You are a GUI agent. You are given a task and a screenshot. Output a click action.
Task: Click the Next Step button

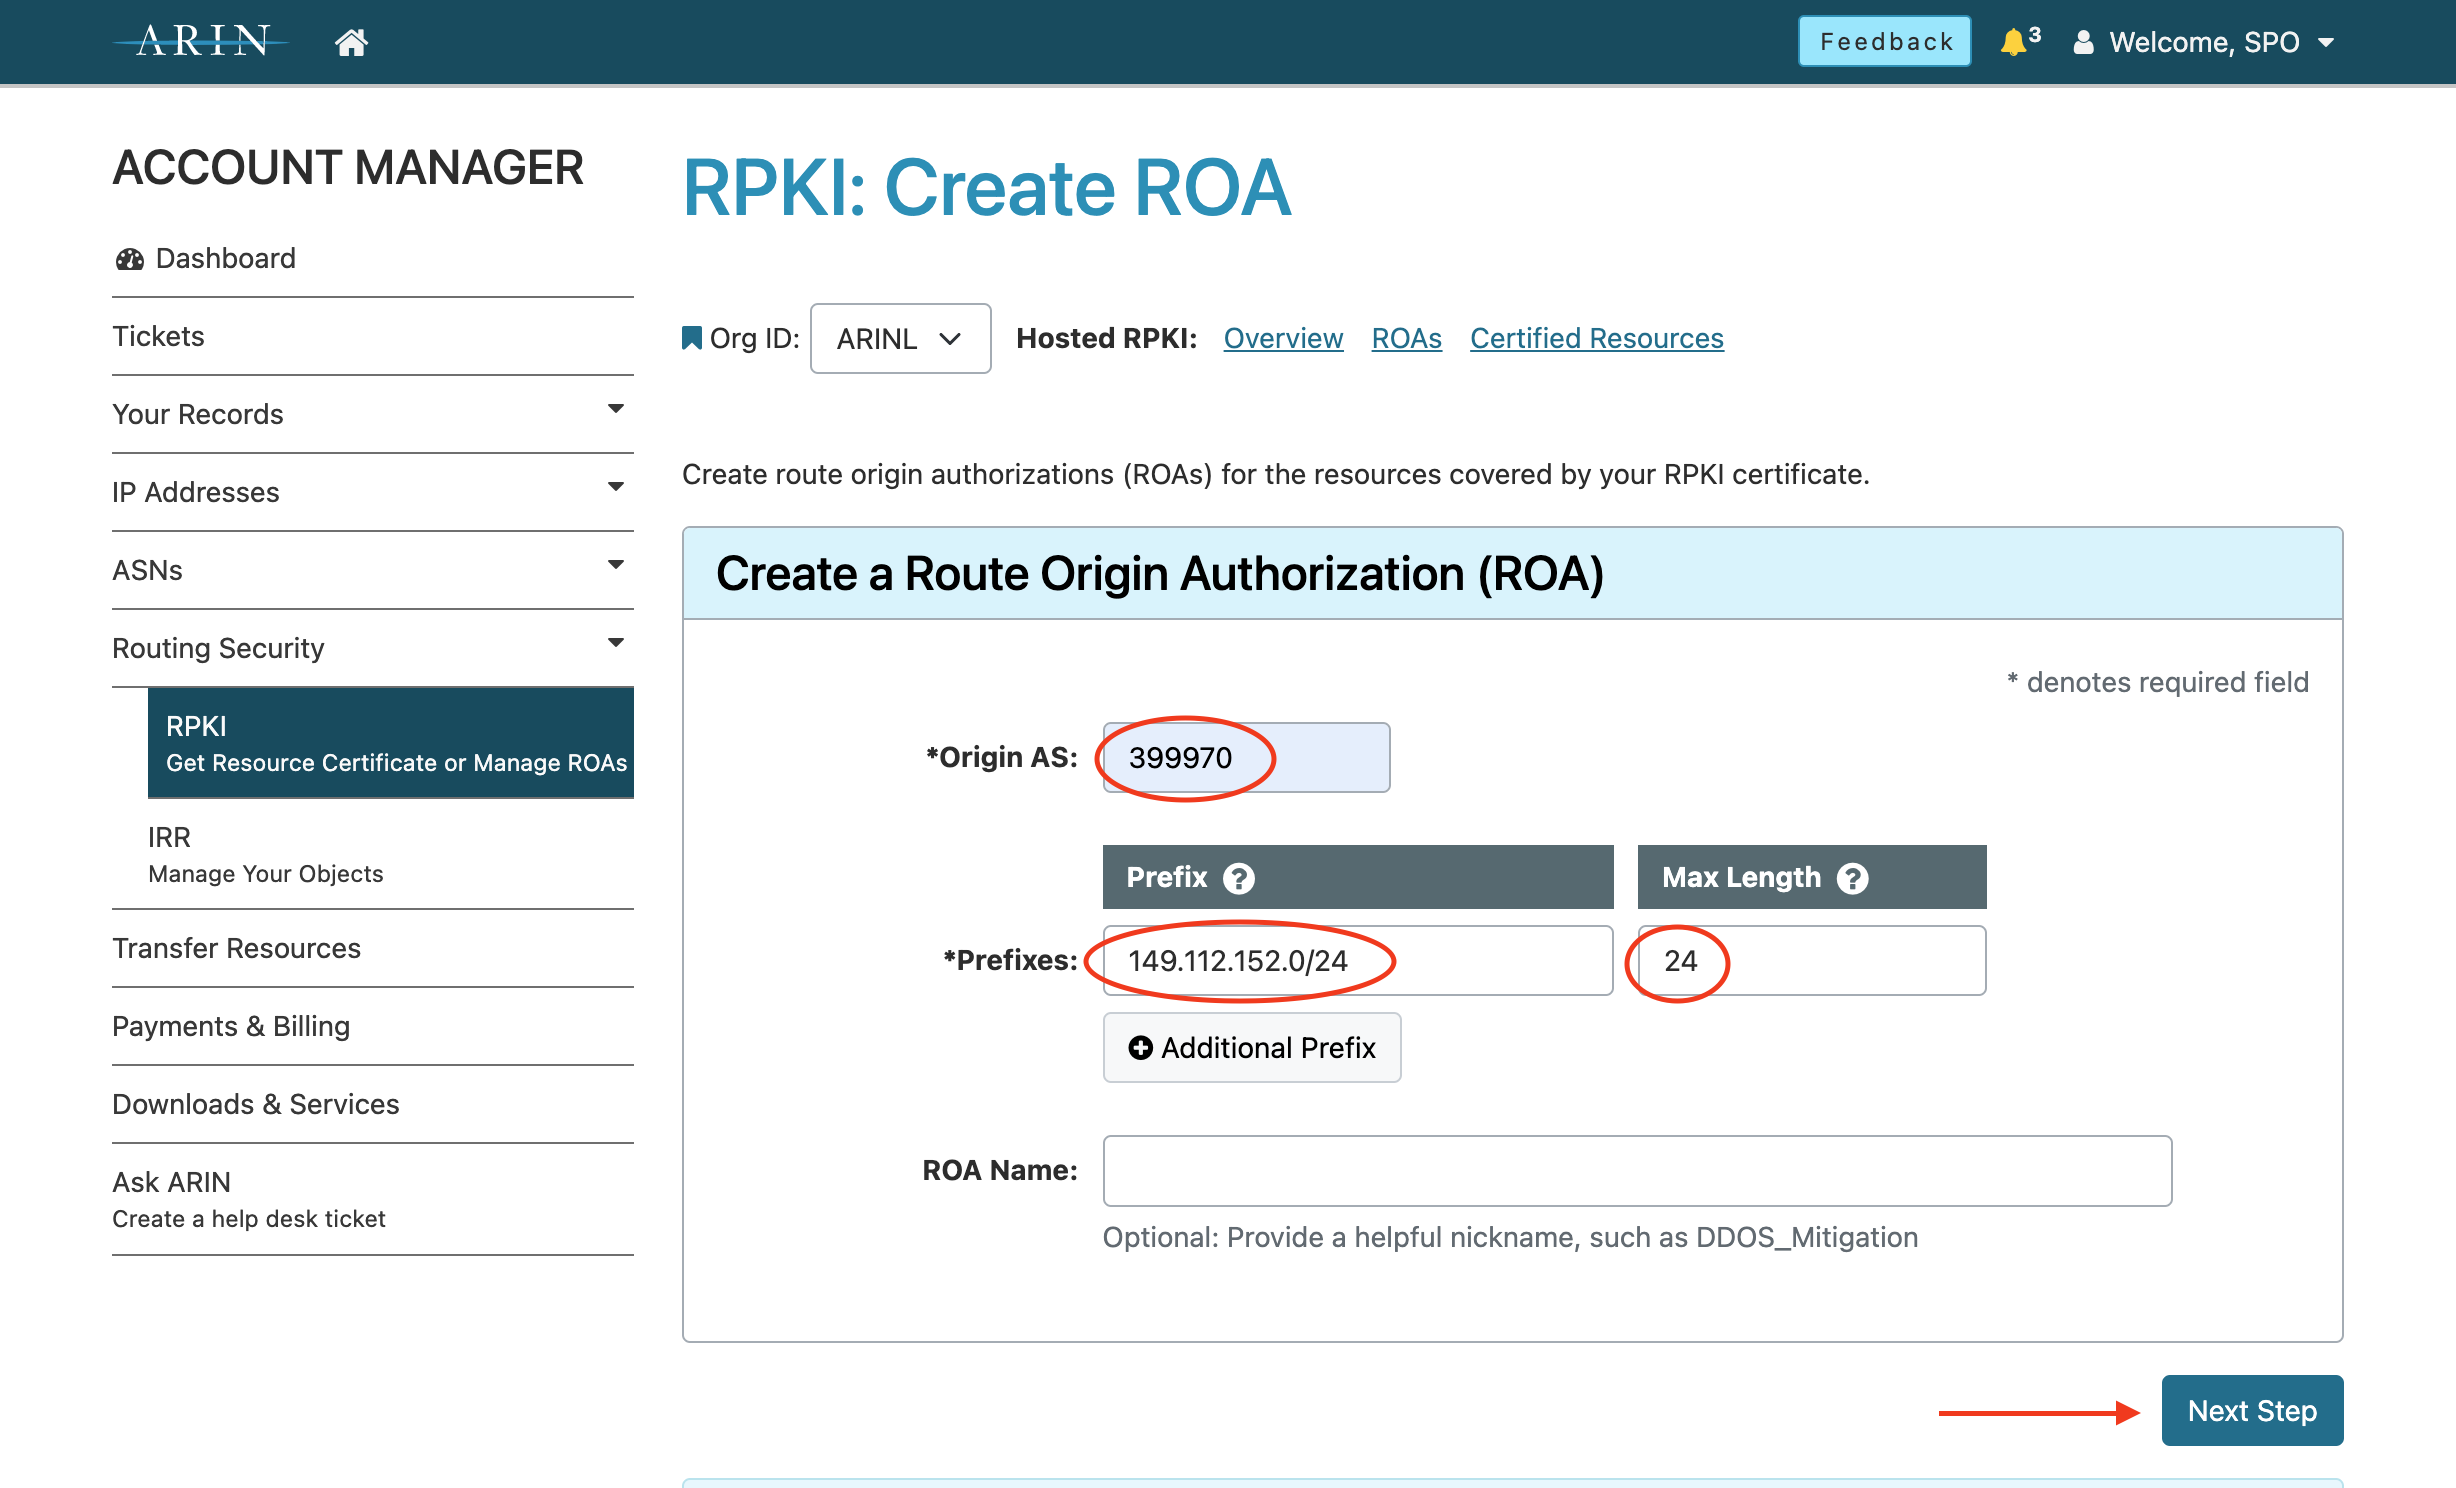(2252, 1411)
